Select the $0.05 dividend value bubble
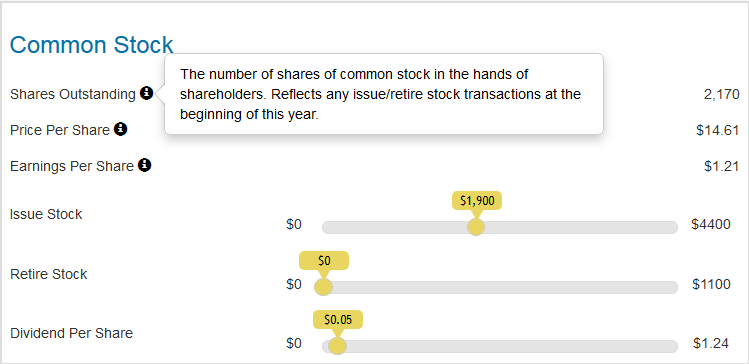 point(338,320)
